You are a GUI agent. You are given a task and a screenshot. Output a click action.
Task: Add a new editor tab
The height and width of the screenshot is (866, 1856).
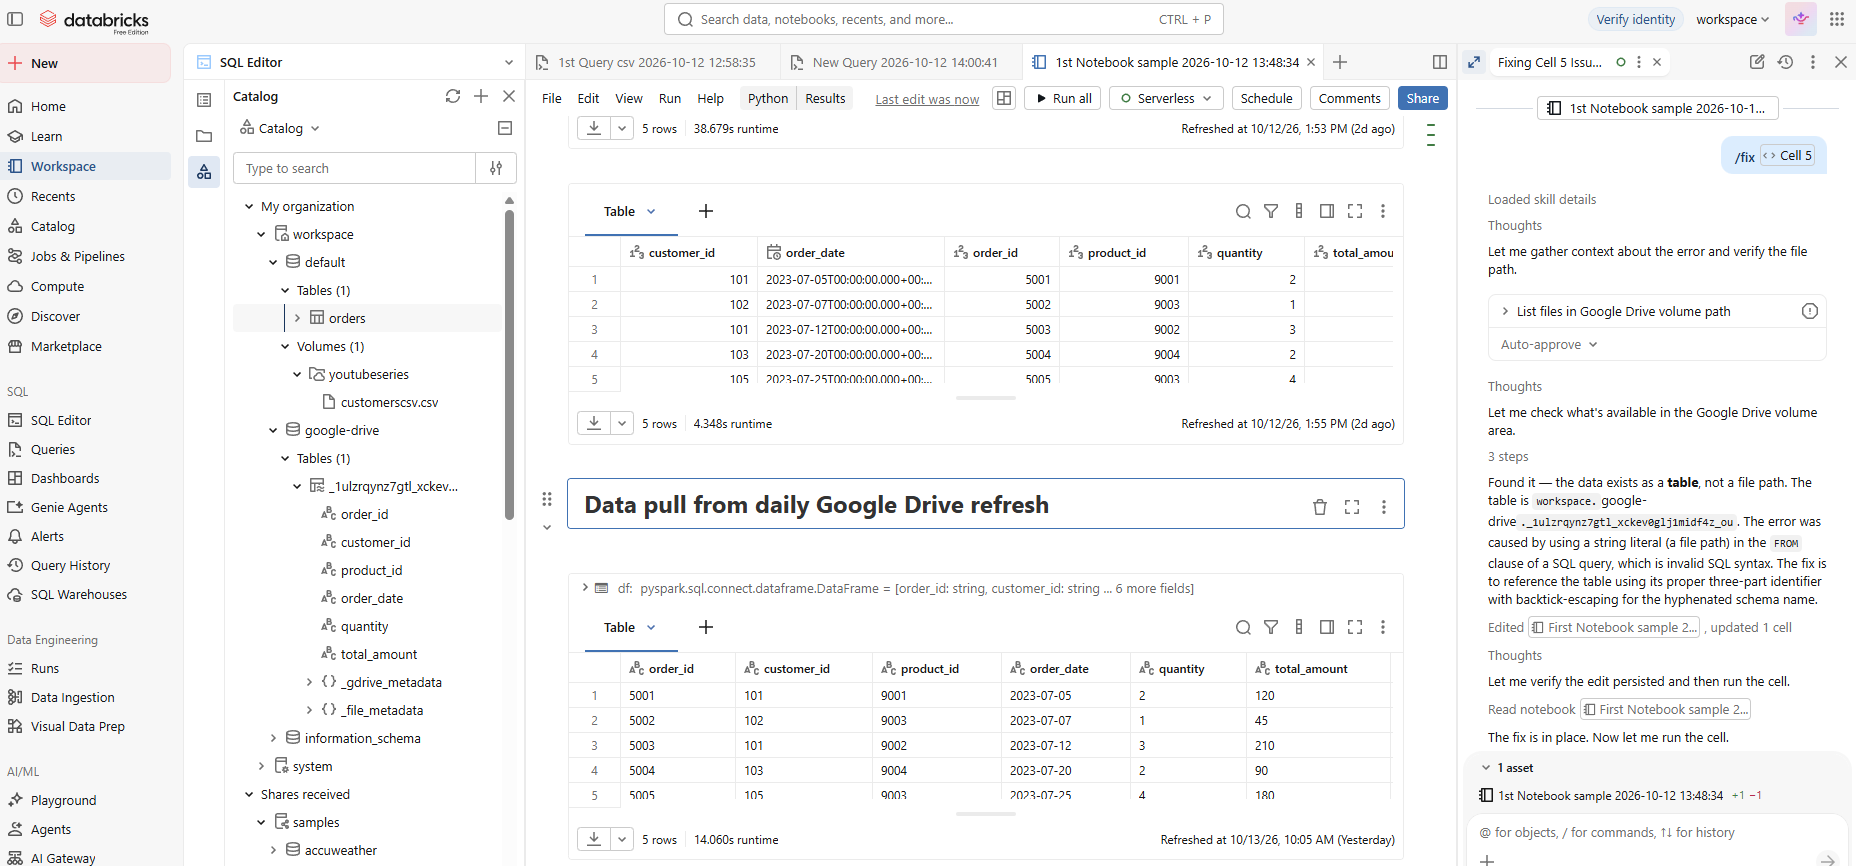pyautogui.click(x=1340, y=62)
